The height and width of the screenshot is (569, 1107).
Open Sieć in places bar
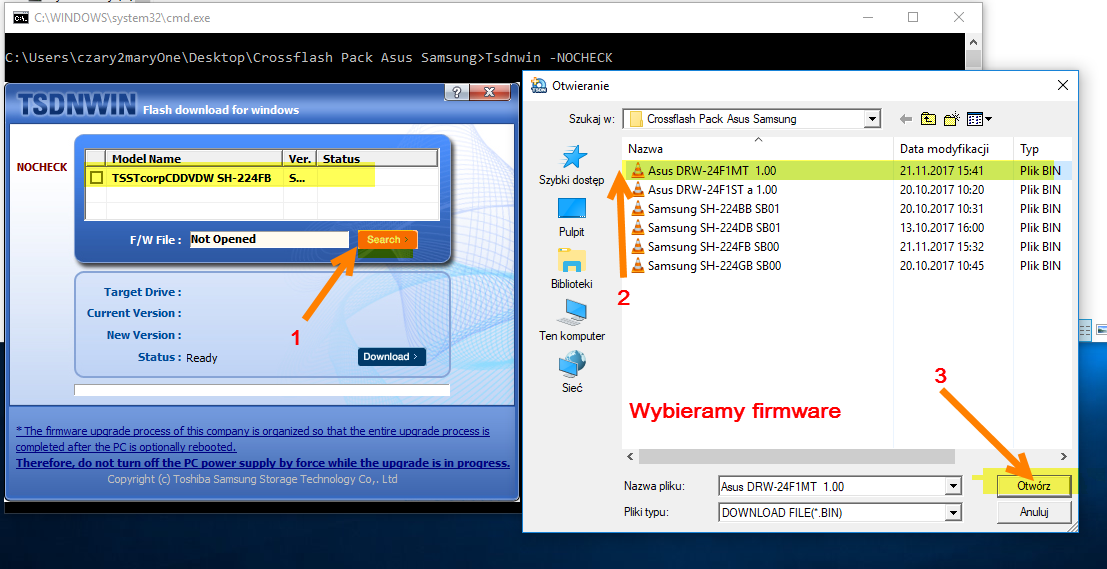pyautogui.click(x=572, y=373)
